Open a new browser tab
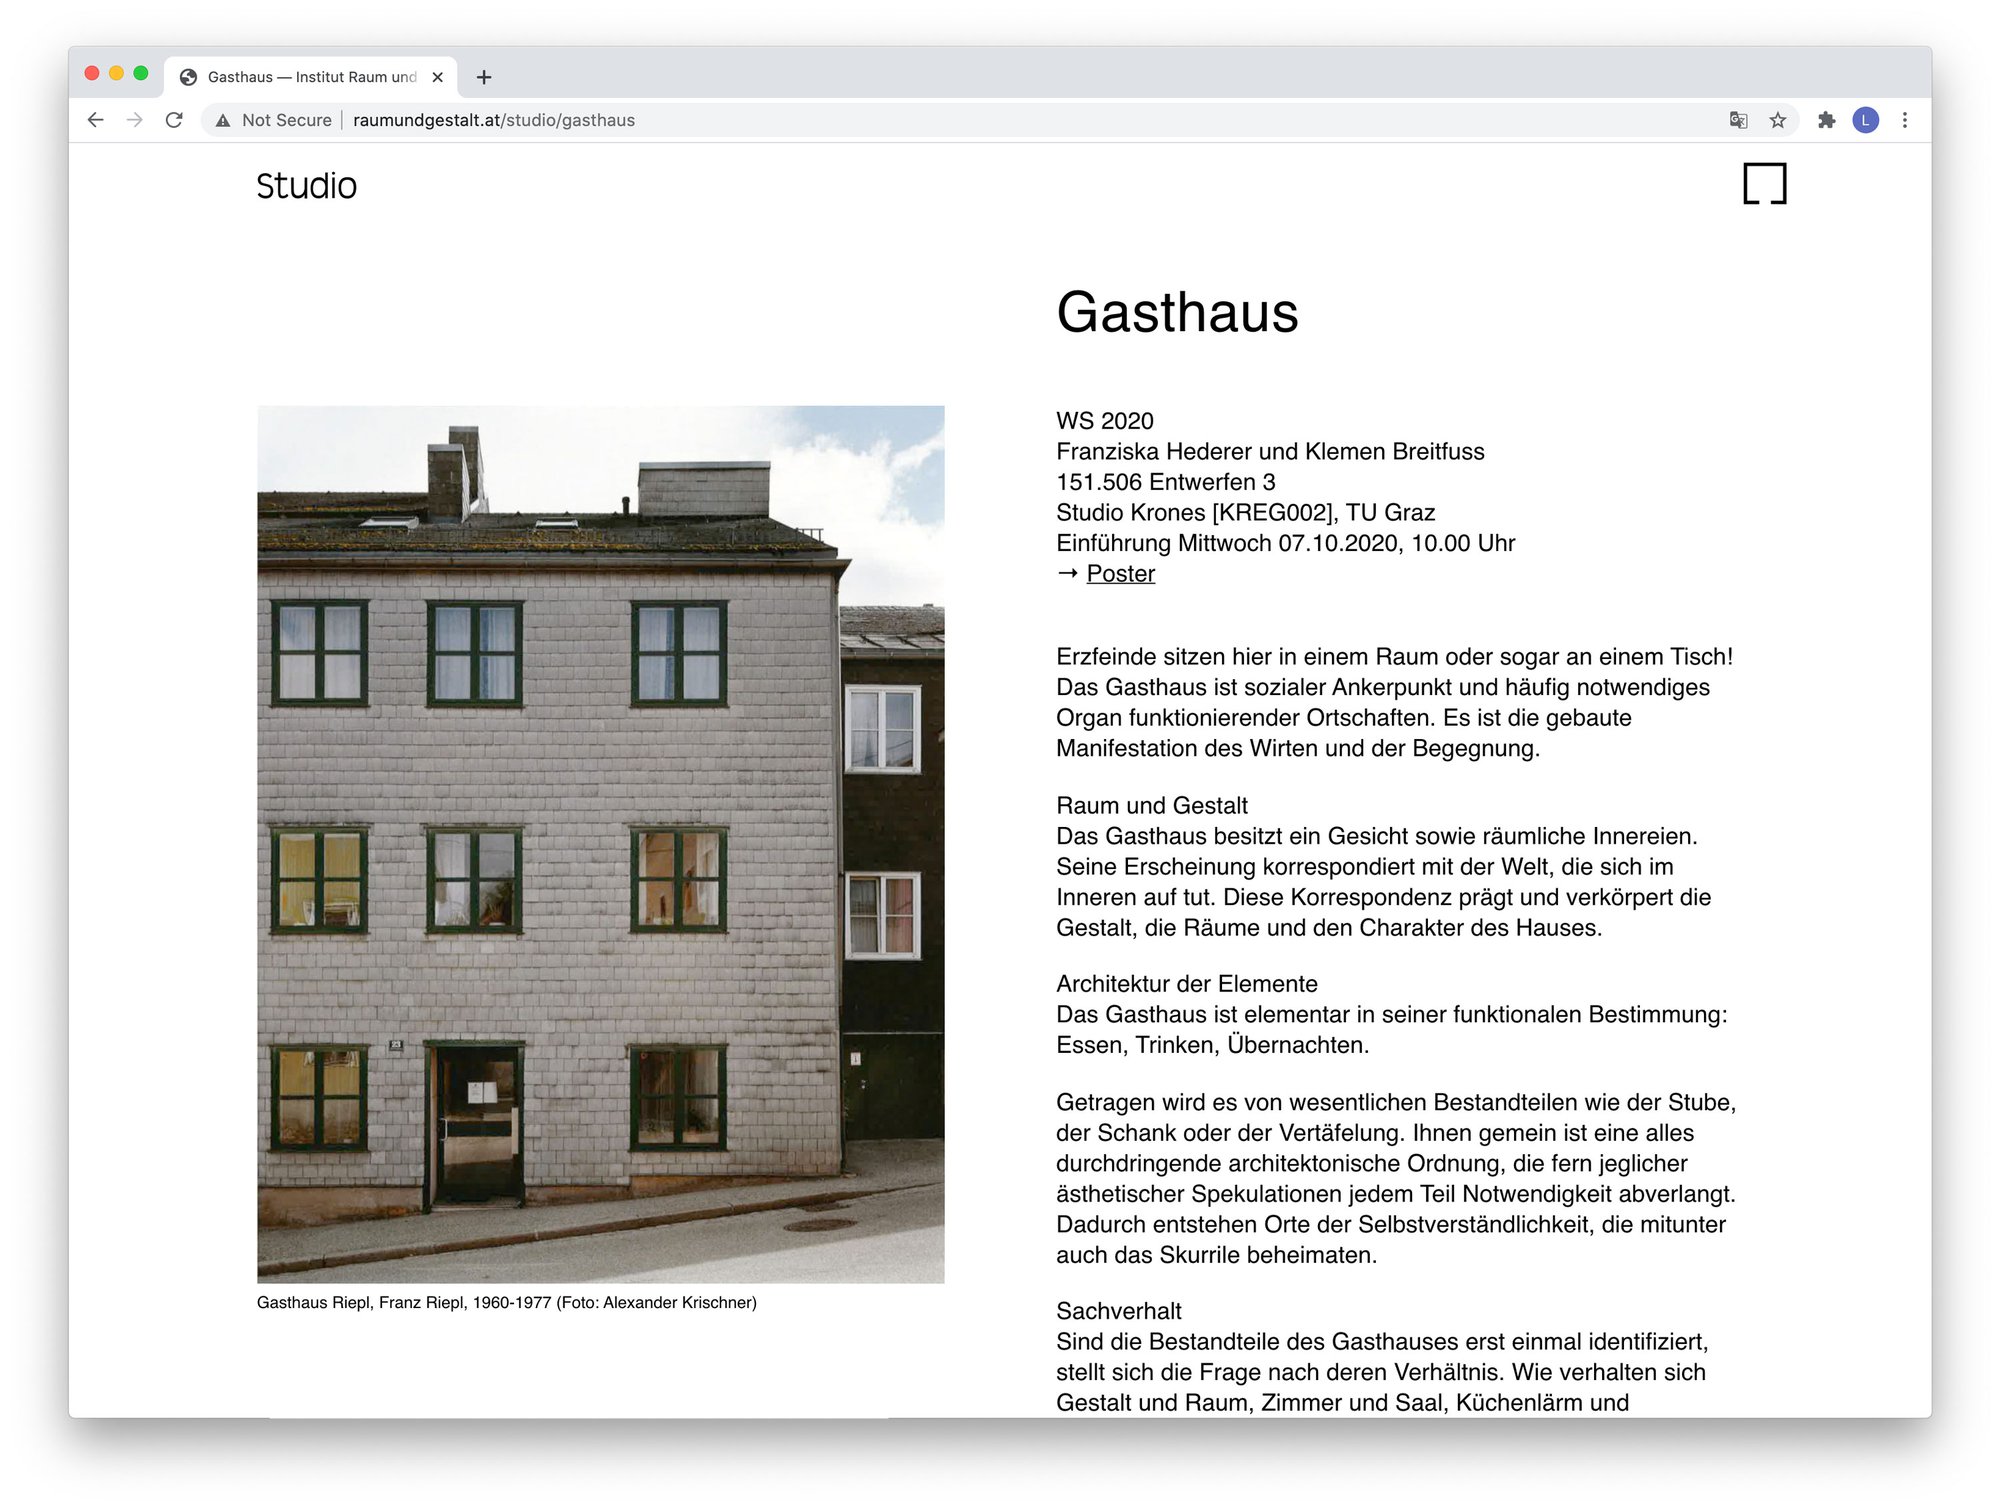This screenshot has width=2000, height=1508. click(x=484, y=77)
